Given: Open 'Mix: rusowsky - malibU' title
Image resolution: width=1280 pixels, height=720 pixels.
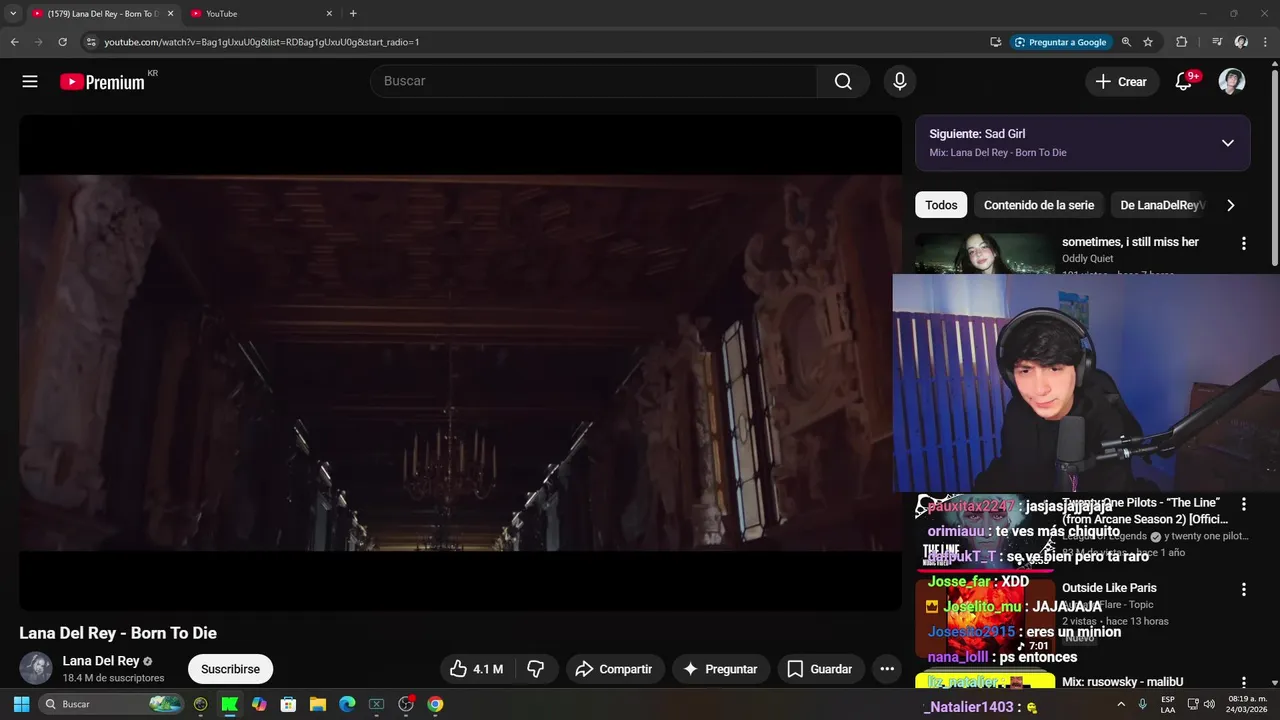Looking at the screenshot, I should coord(1122,682).
